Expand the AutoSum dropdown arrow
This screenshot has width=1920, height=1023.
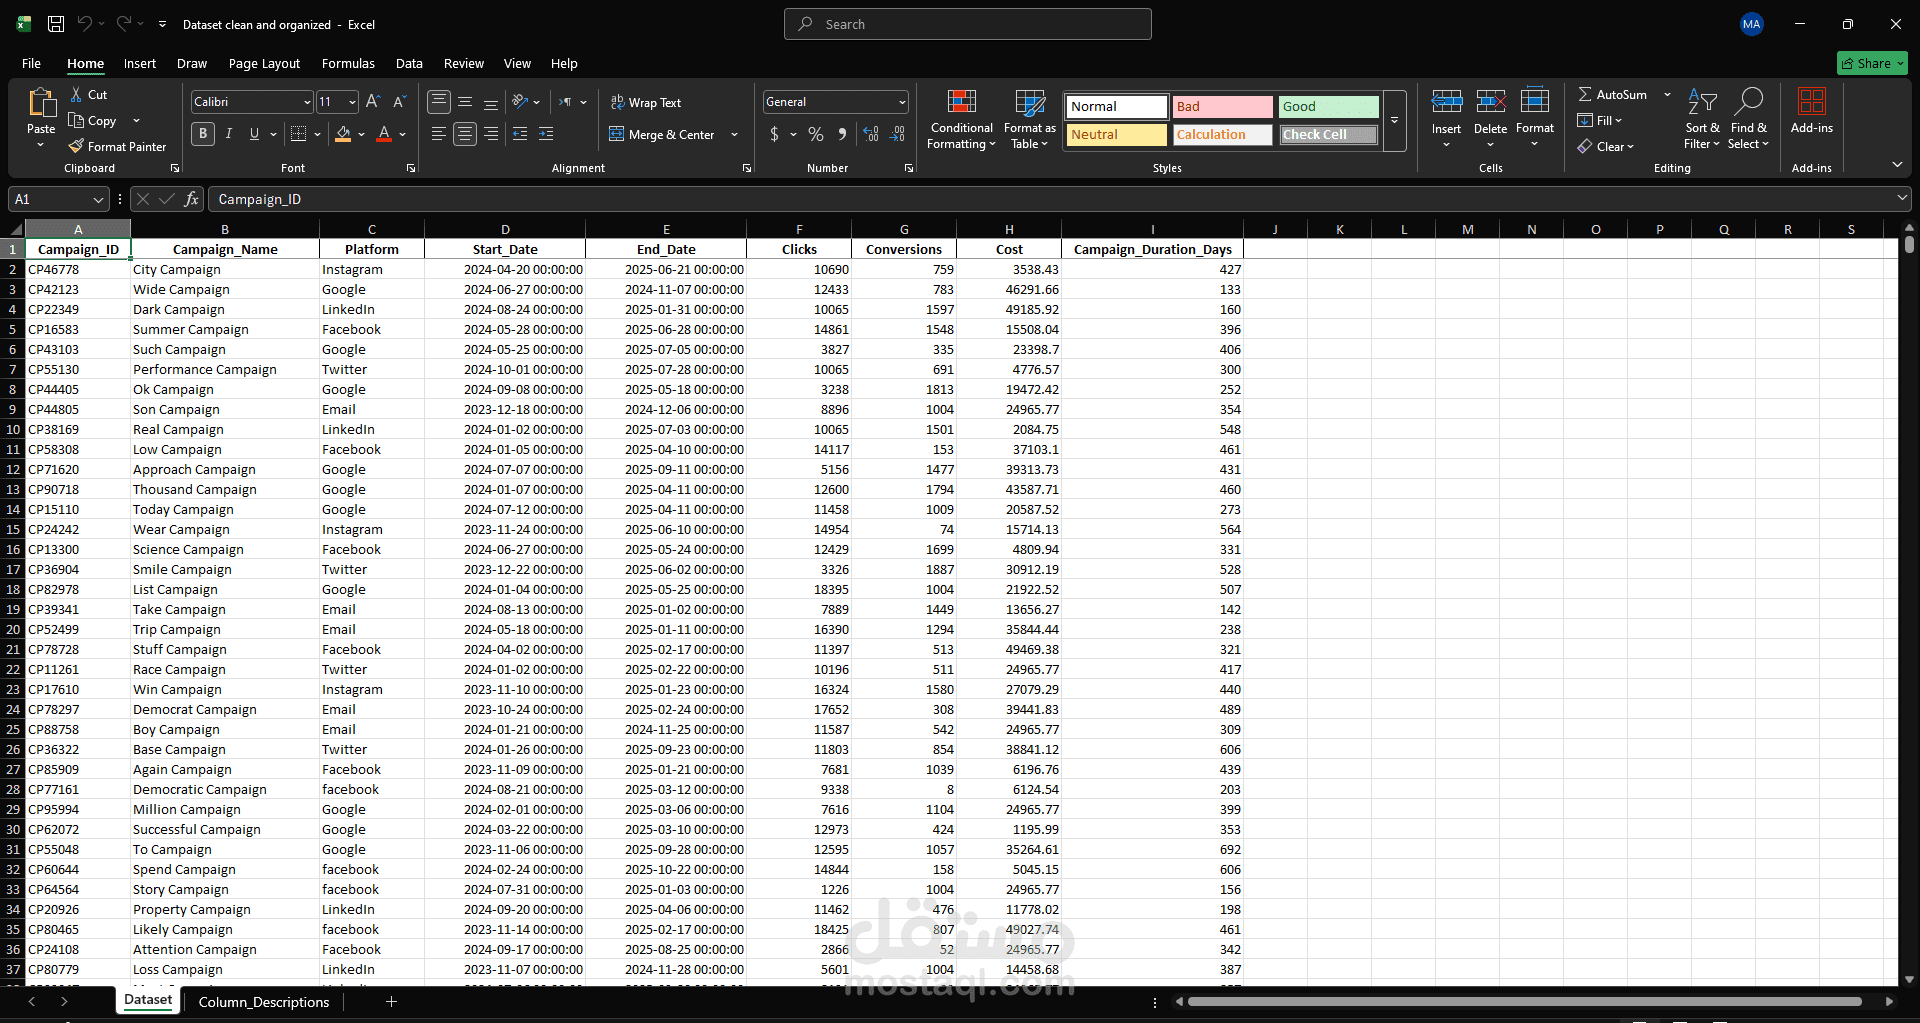[1667, 94]
